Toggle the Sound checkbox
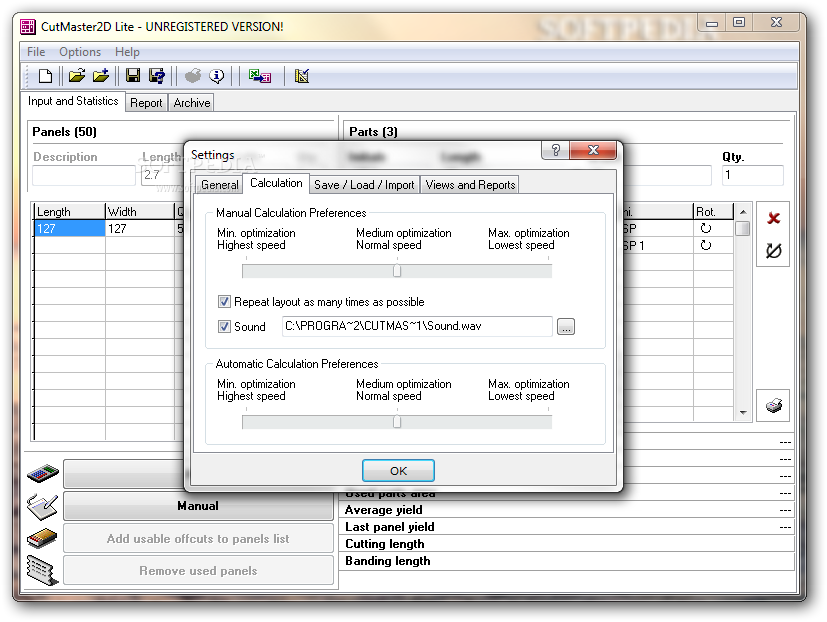The image size is (827, 622). point(224,327)
